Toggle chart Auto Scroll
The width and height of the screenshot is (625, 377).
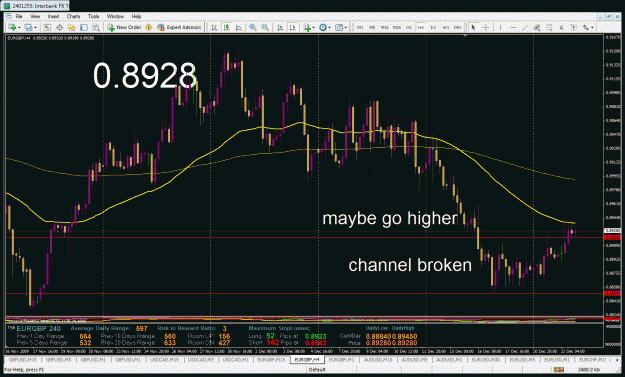point(280,27)
